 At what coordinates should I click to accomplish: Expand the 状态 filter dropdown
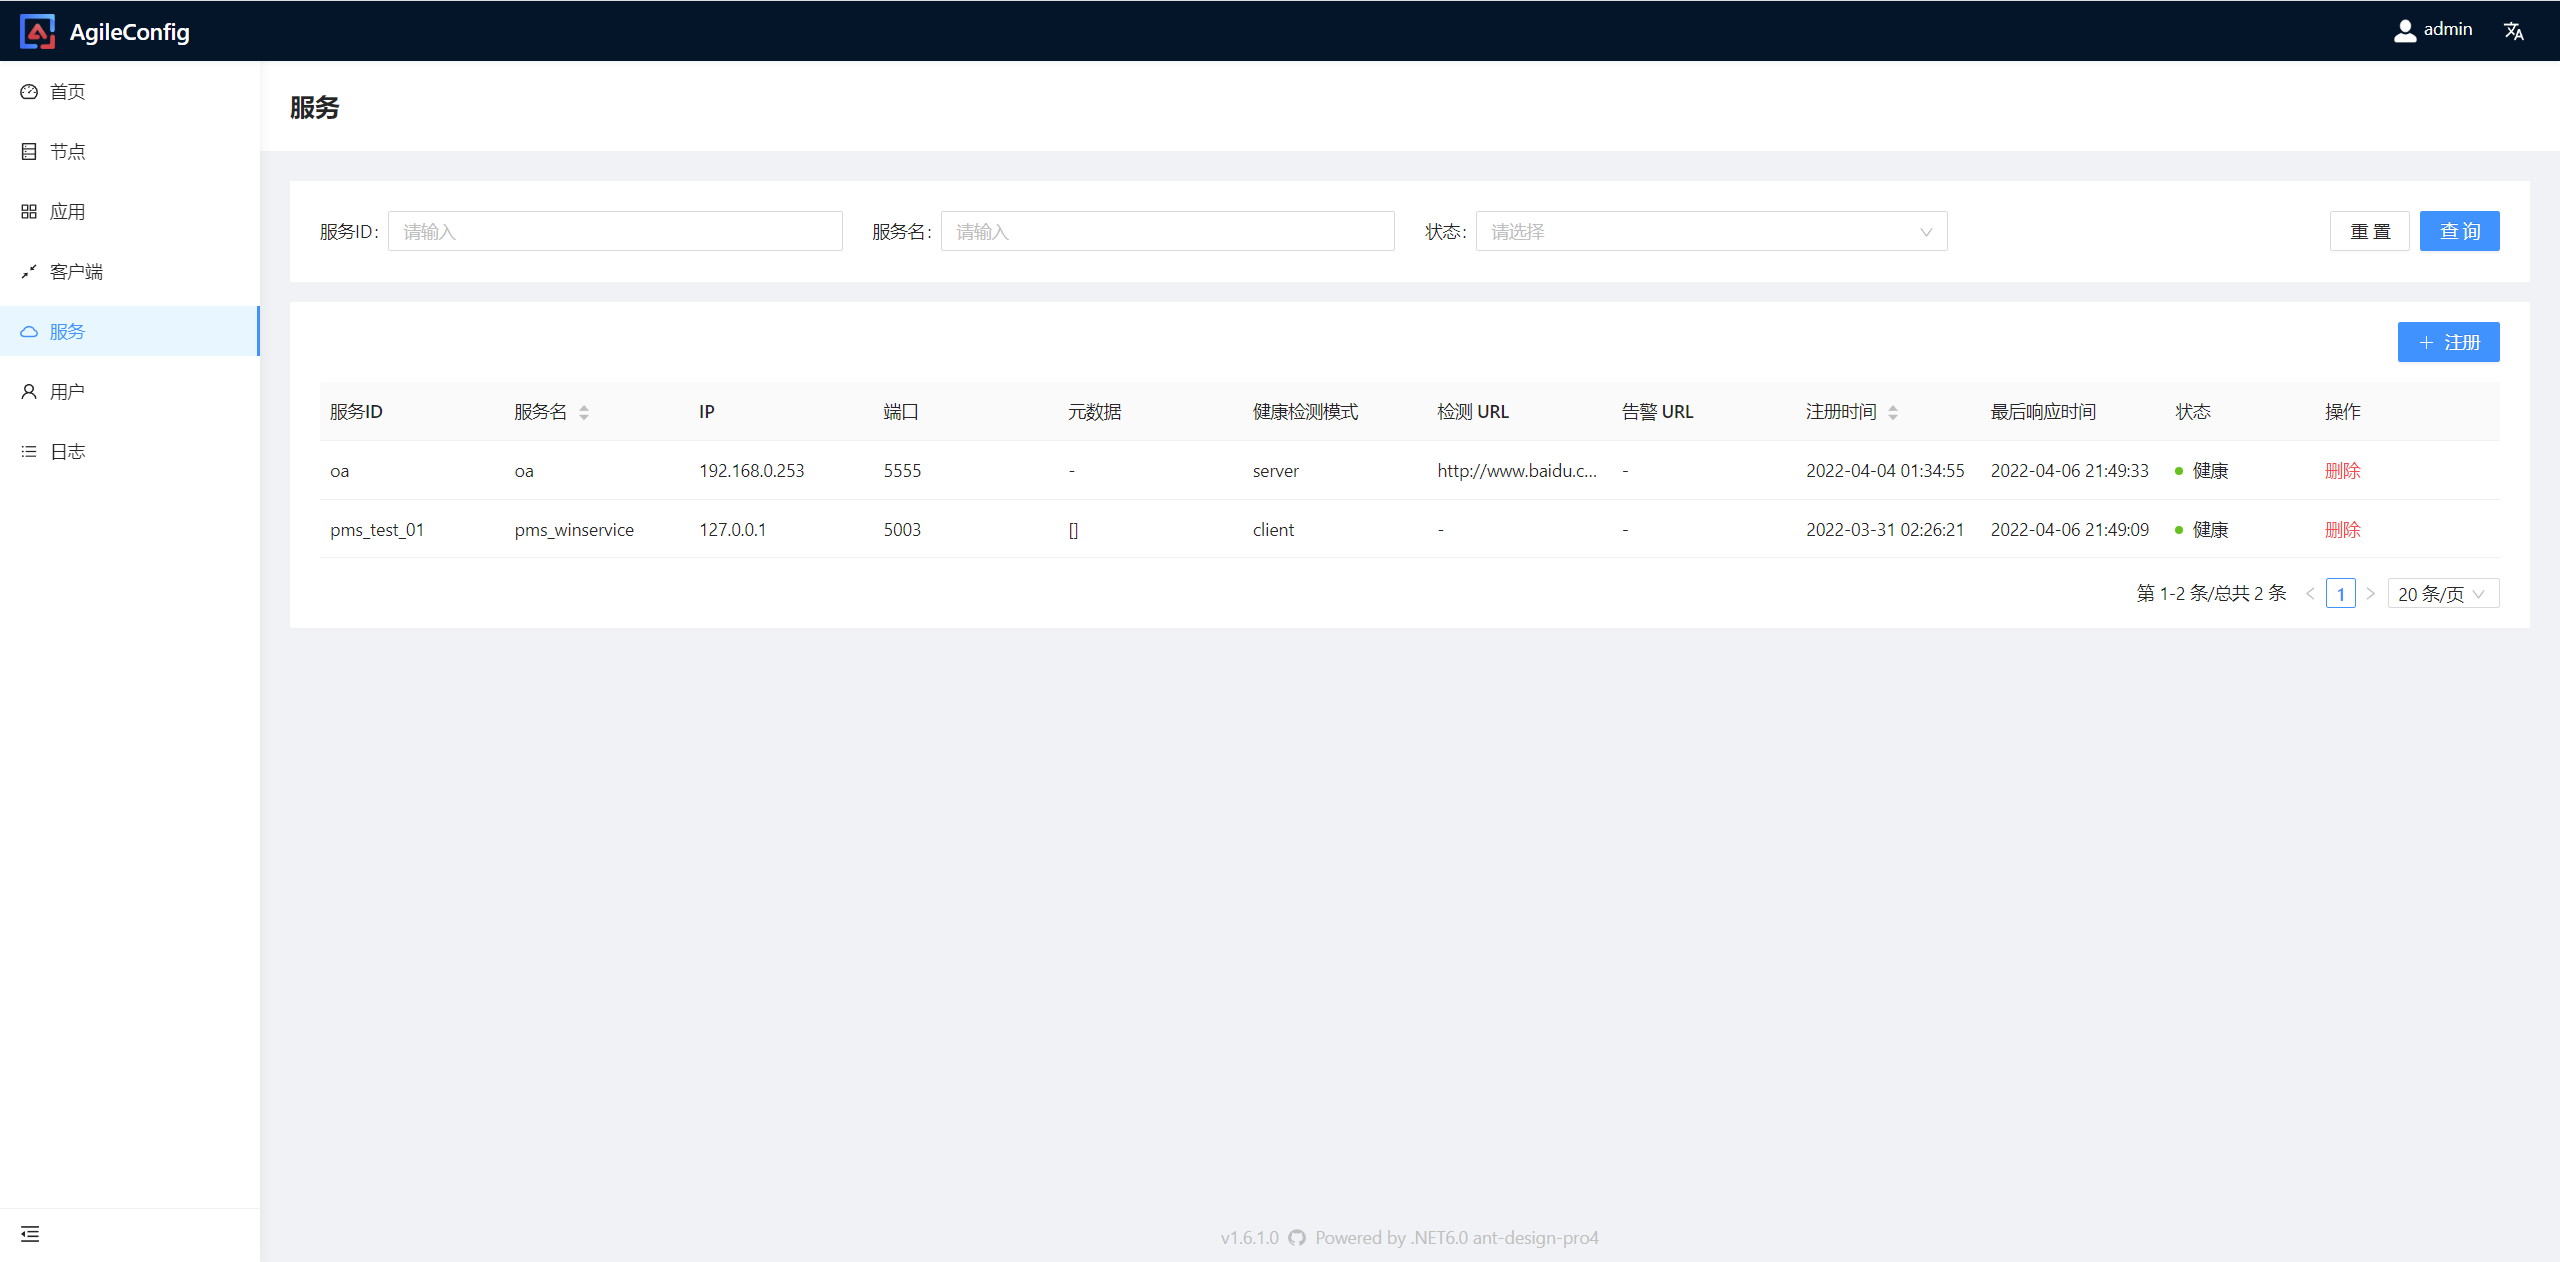1711,232
